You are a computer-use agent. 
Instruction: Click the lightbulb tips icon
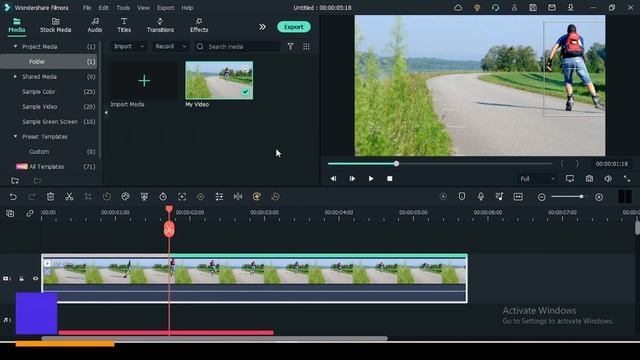(477, 8)
